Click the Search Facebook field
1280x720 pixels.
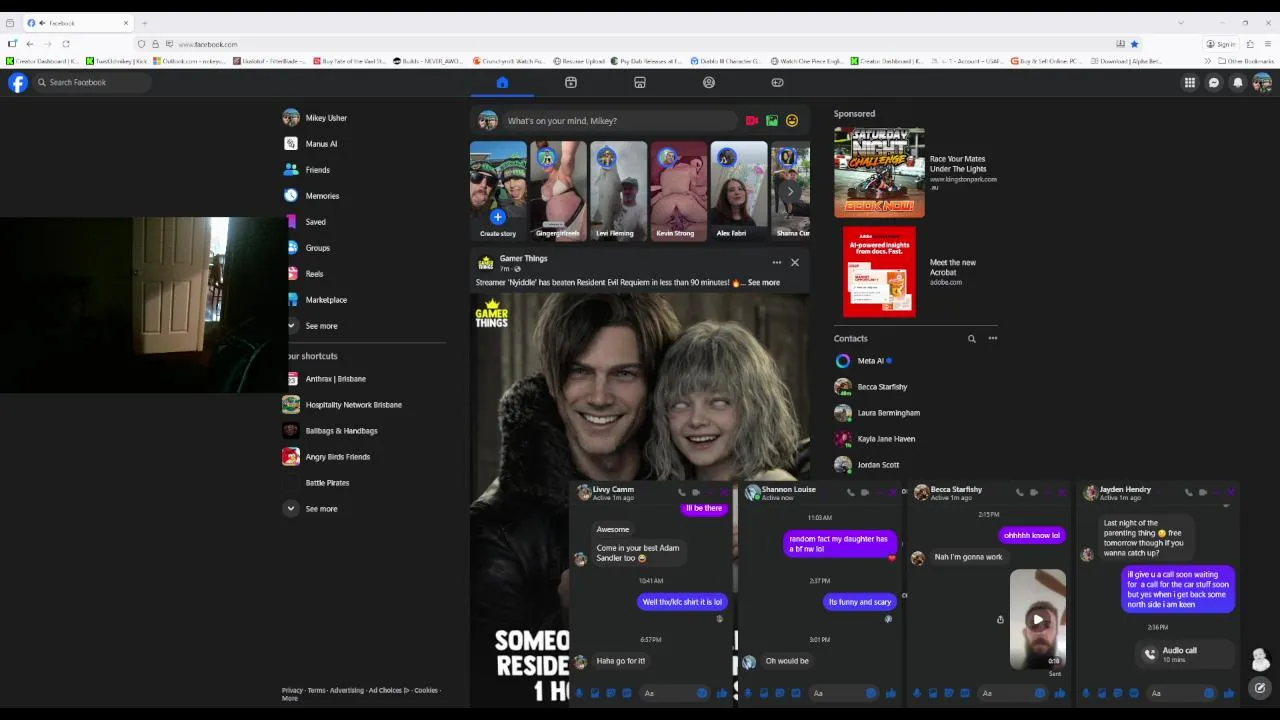point(91,83)
